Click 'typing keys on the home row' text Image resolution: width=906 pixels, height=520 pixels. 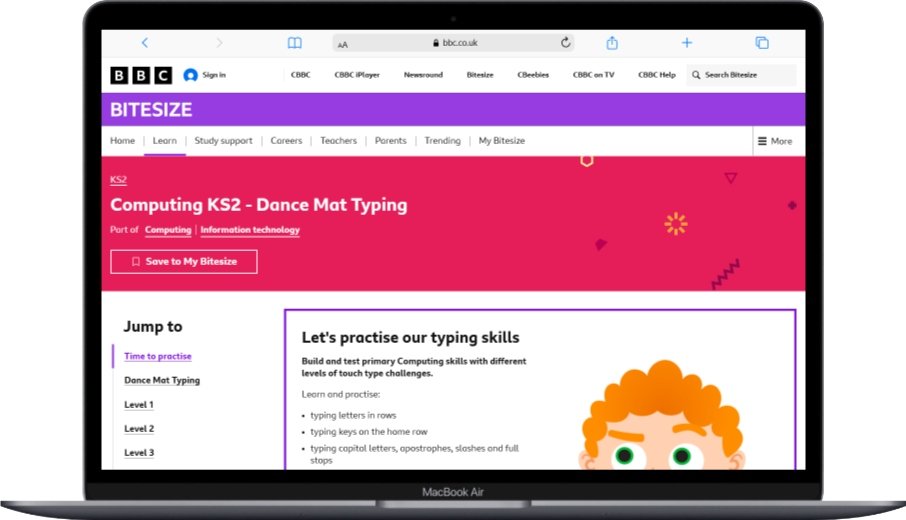tap(369, 432)
